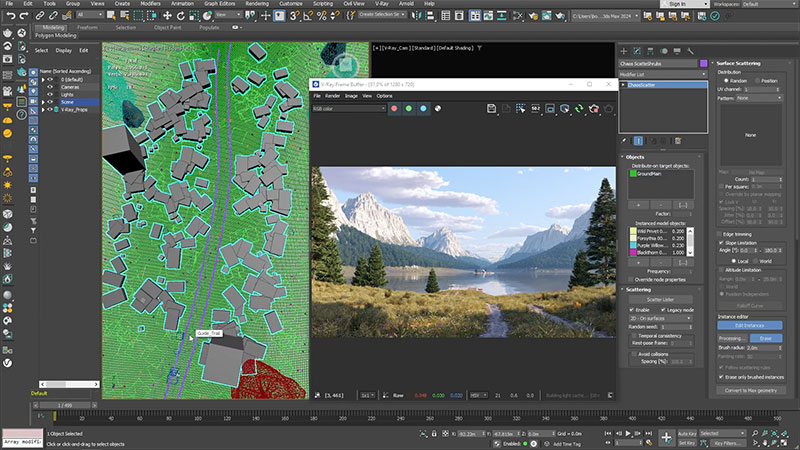800x450 pixels.
Task: Click the purple object color swatch
Action: tap(703, 64)
